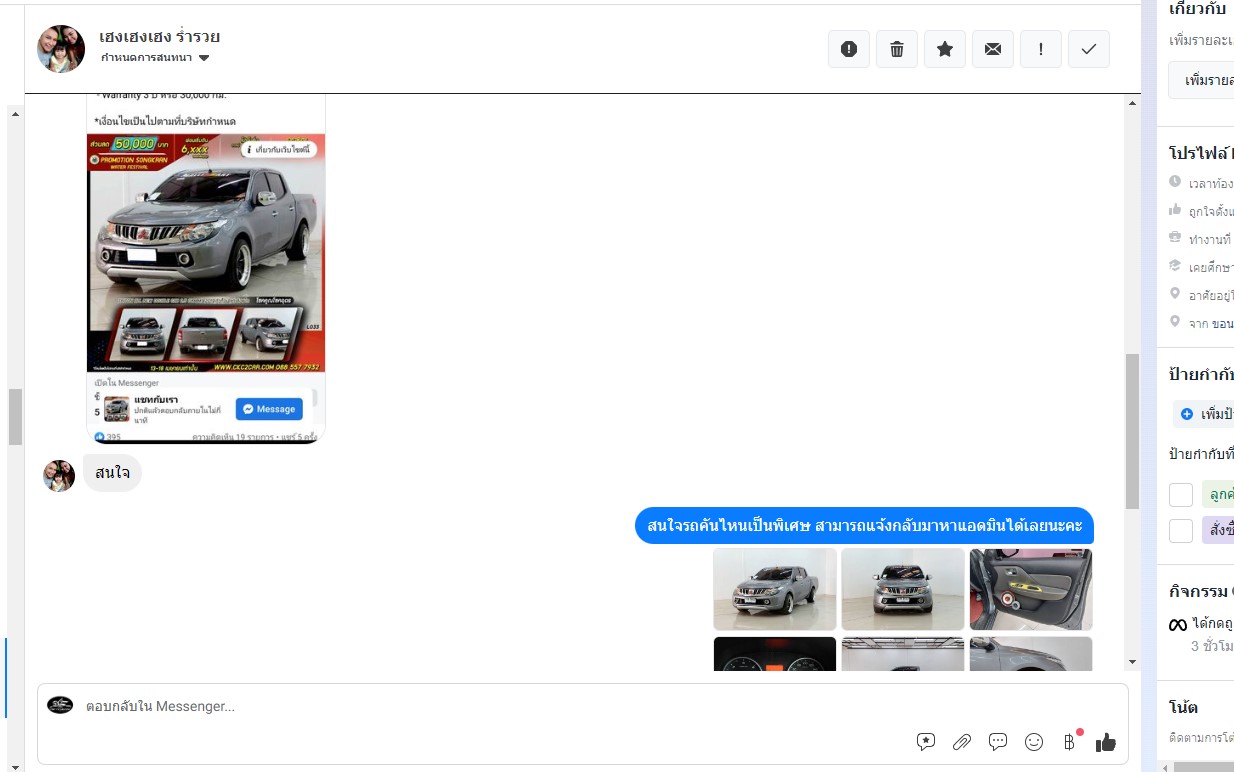1234x772 pixels.
Task: Check the second purple label checkbox
Action: tap(1181, 530)
